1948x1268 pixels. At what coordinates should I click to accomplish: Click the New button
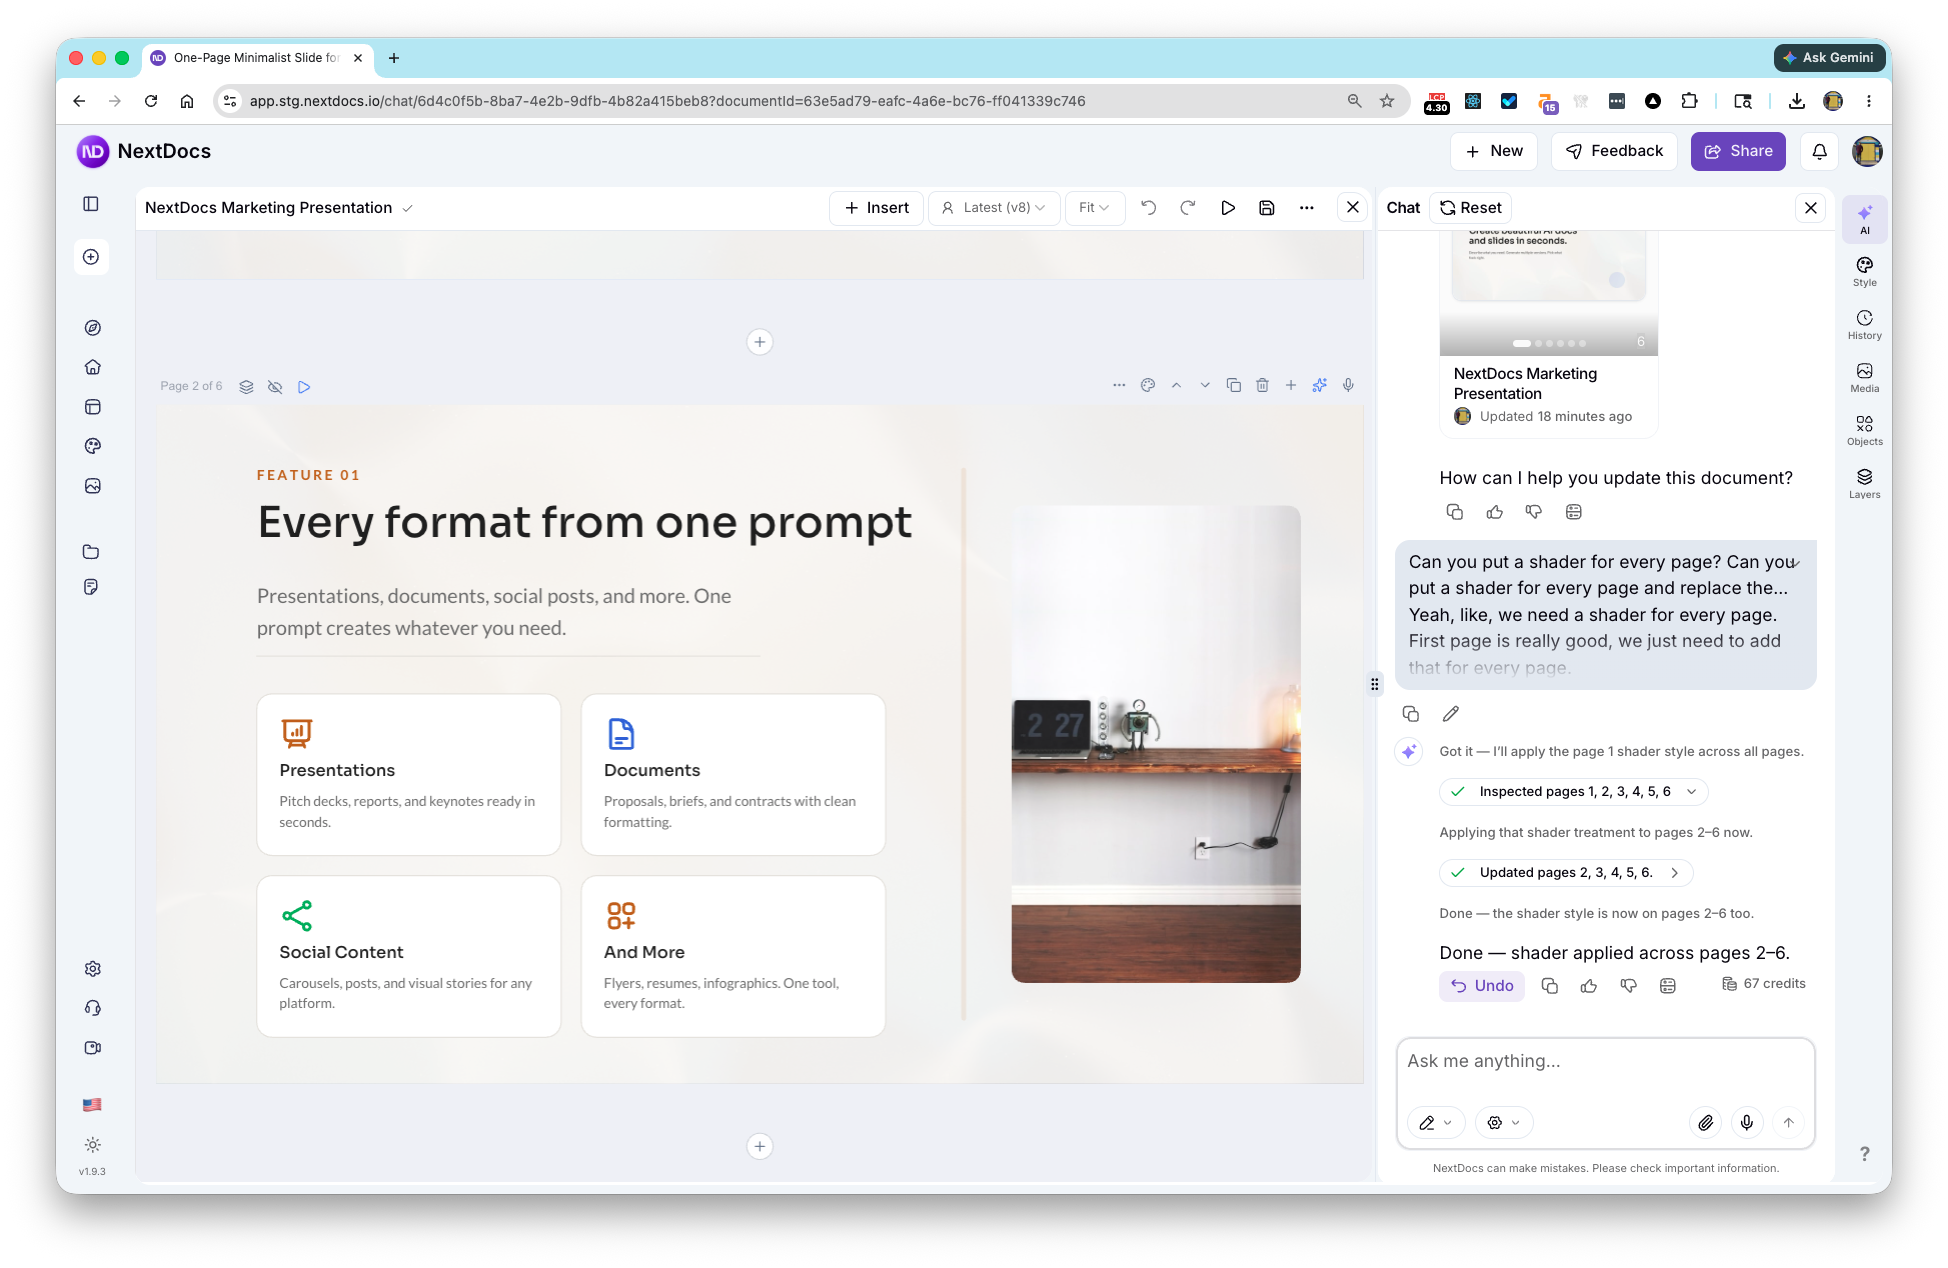(1494, 151)
